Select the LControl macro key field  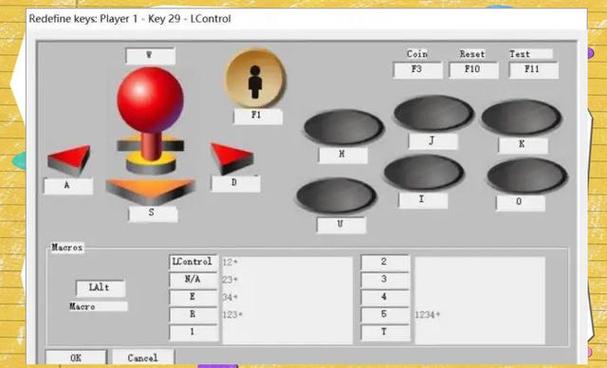coord(193,262)
